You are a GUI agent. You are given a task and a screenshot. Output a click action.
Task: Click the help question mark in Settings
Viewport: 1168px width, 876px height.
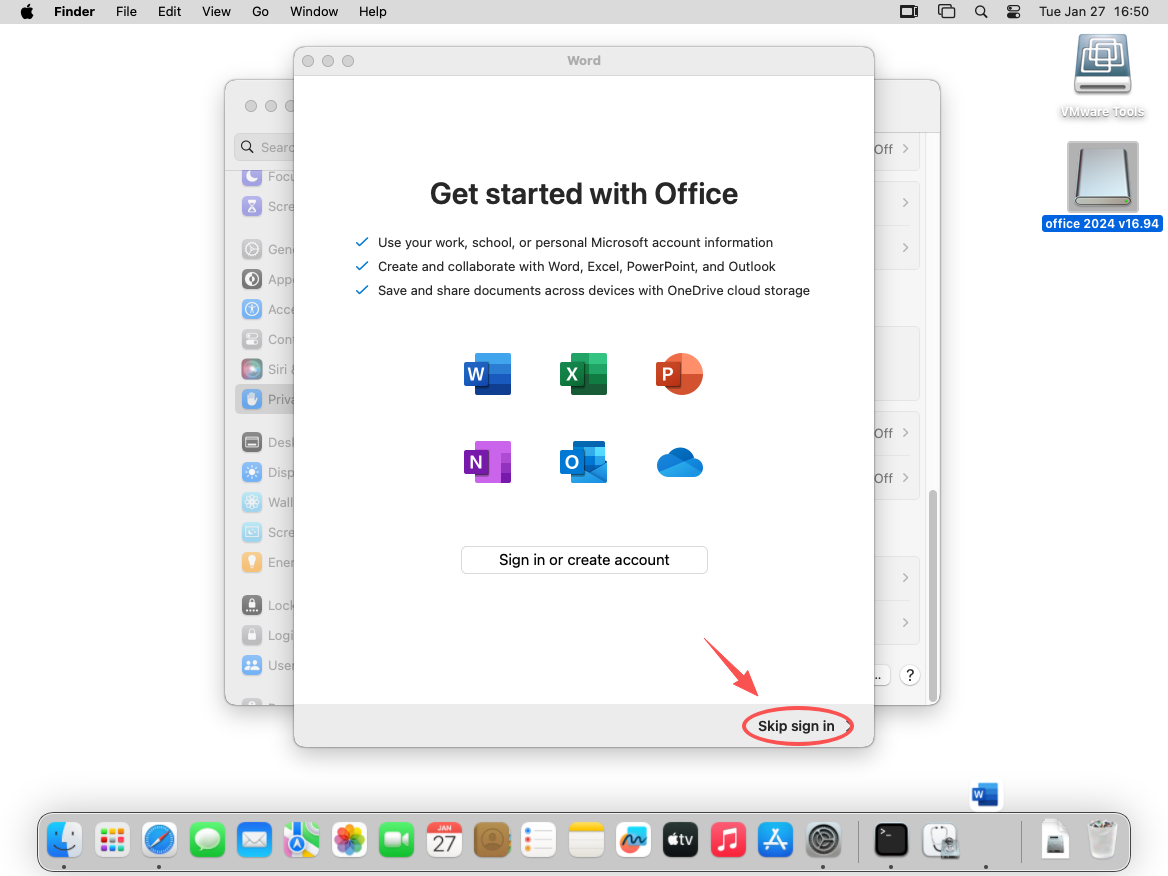[x=910, y=676]
